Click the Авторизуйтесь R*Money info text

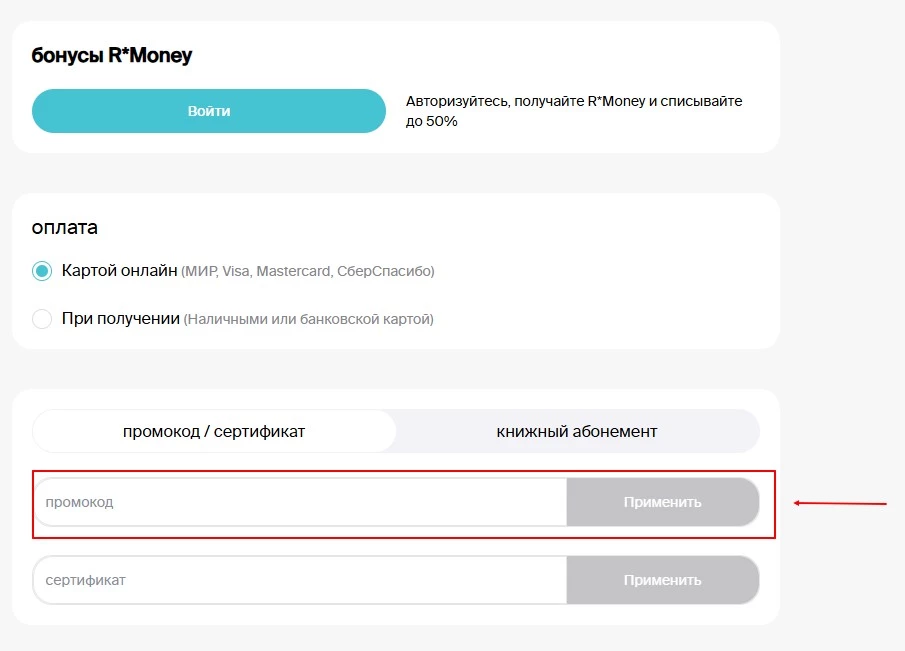(x=574, y=101)
